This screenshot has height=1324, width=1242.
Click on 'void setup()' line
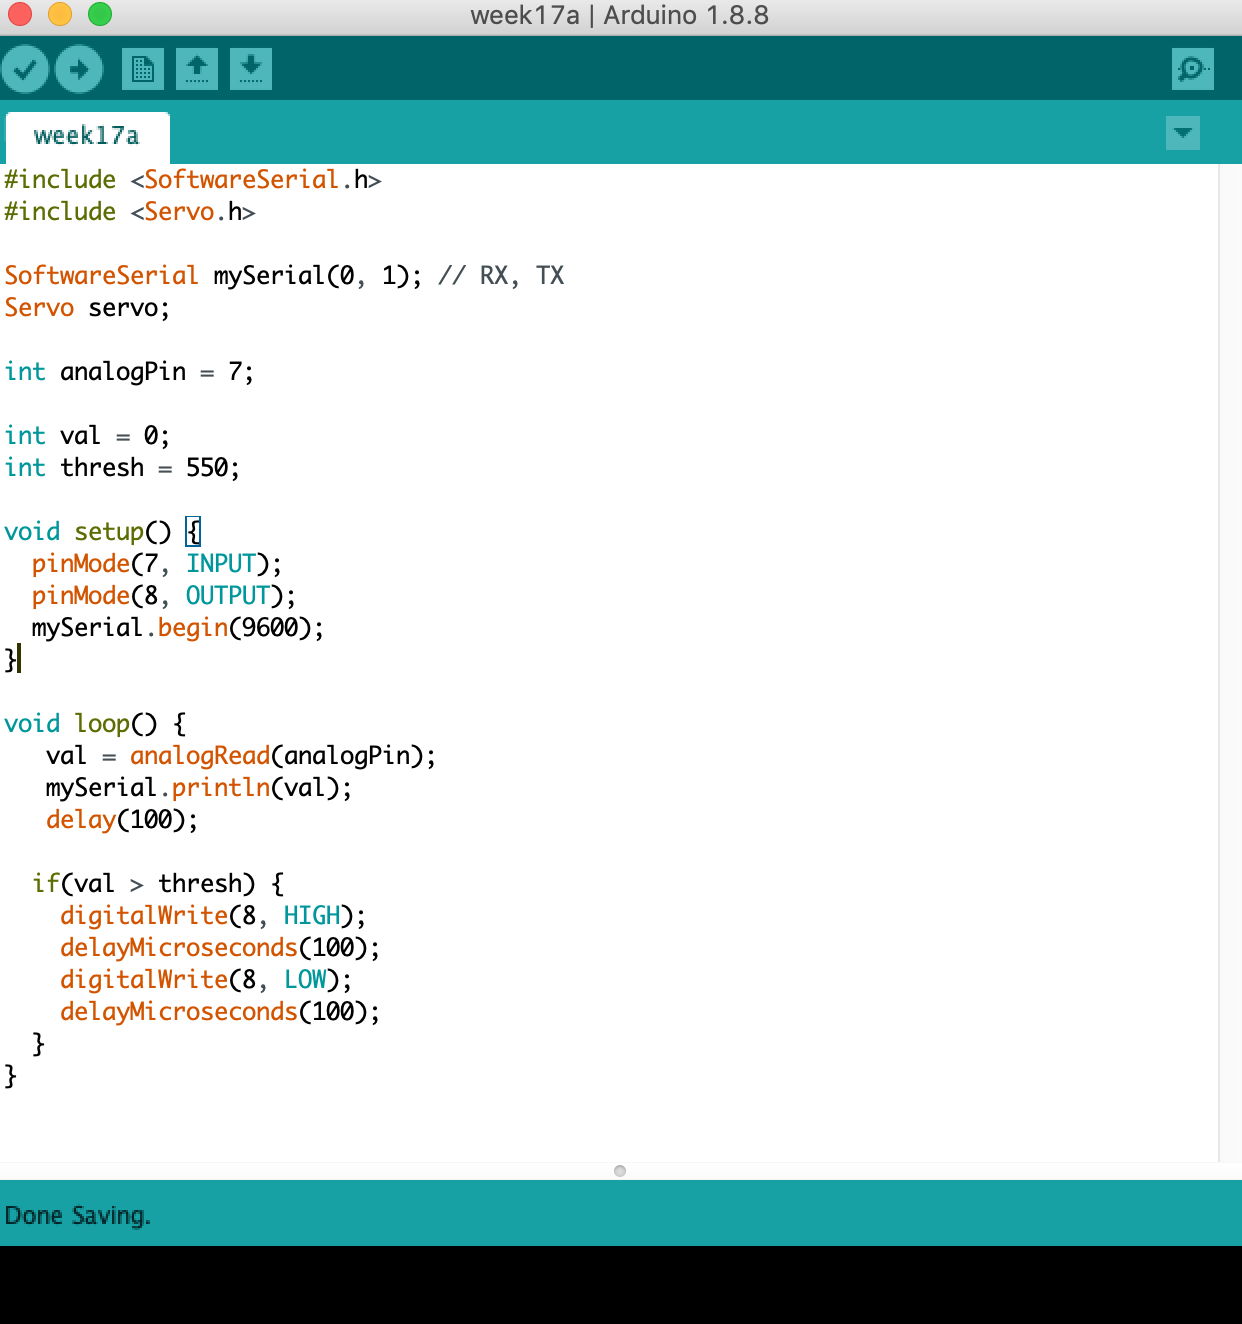point(103,532)
